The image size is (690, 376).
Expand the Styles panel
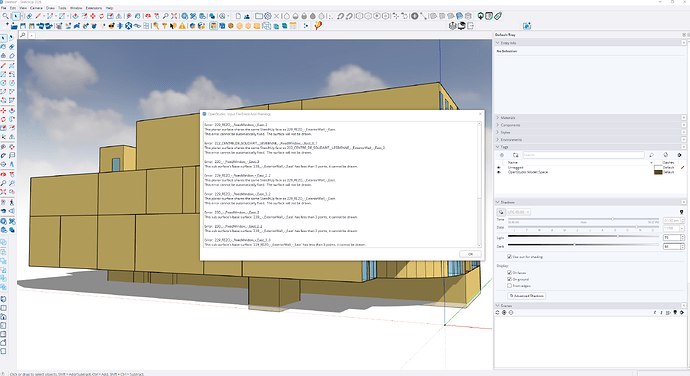(498, 133)
